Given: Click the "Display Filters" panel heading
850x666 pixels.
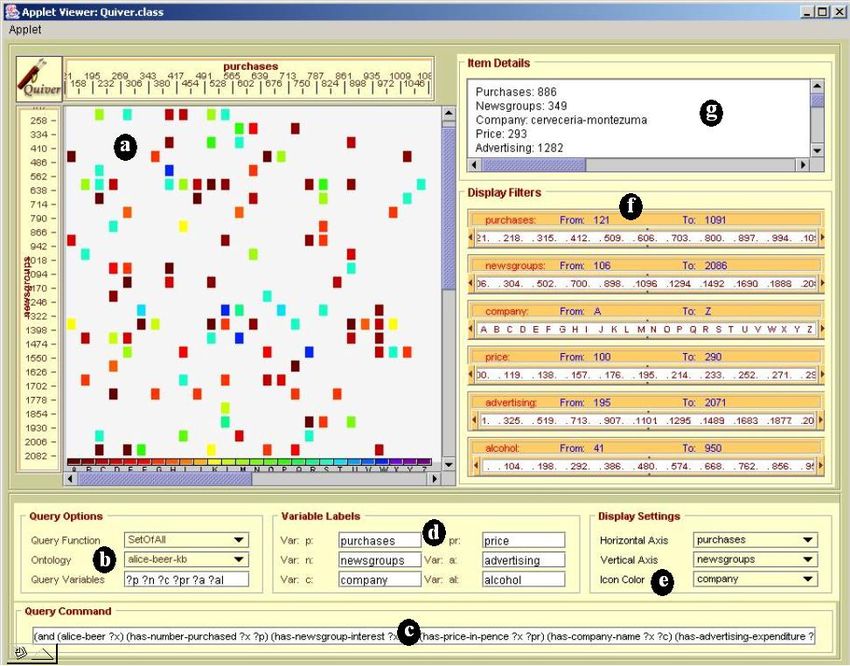Looking at the screenshot, I should (x=504, y=192).
